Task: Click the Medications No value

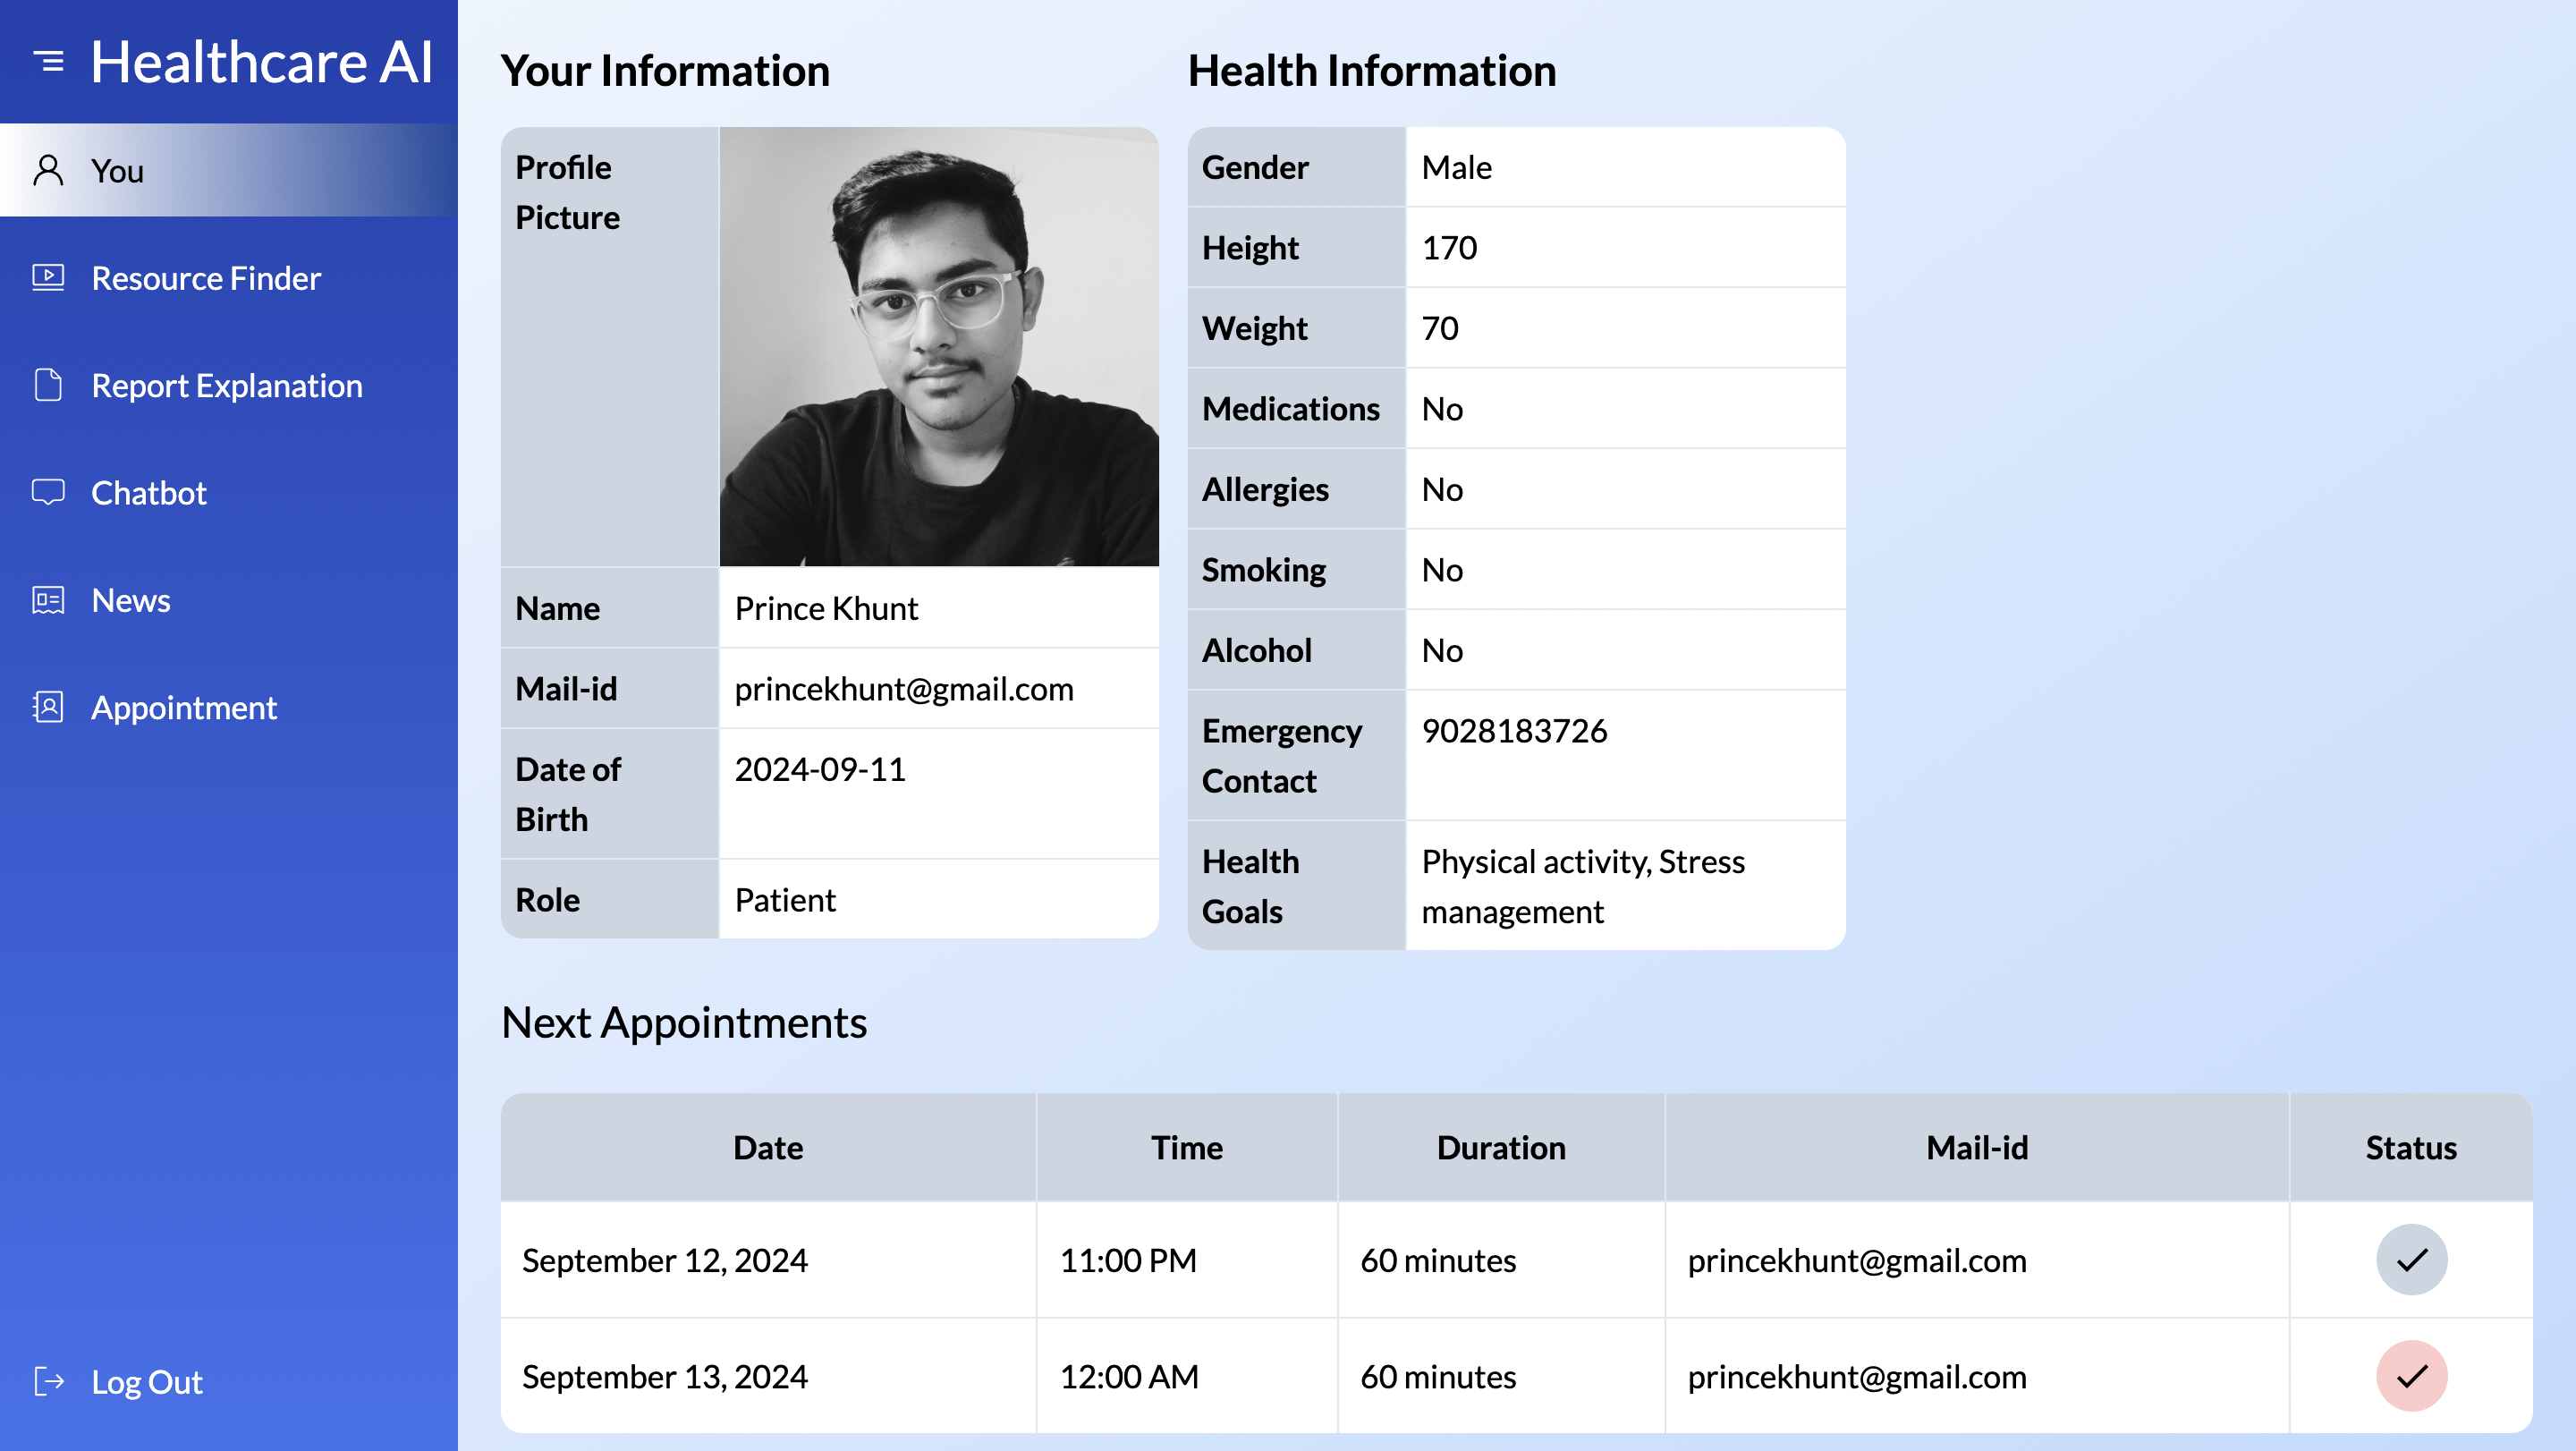Action: pyautogui.click(x=1442, y=409)
